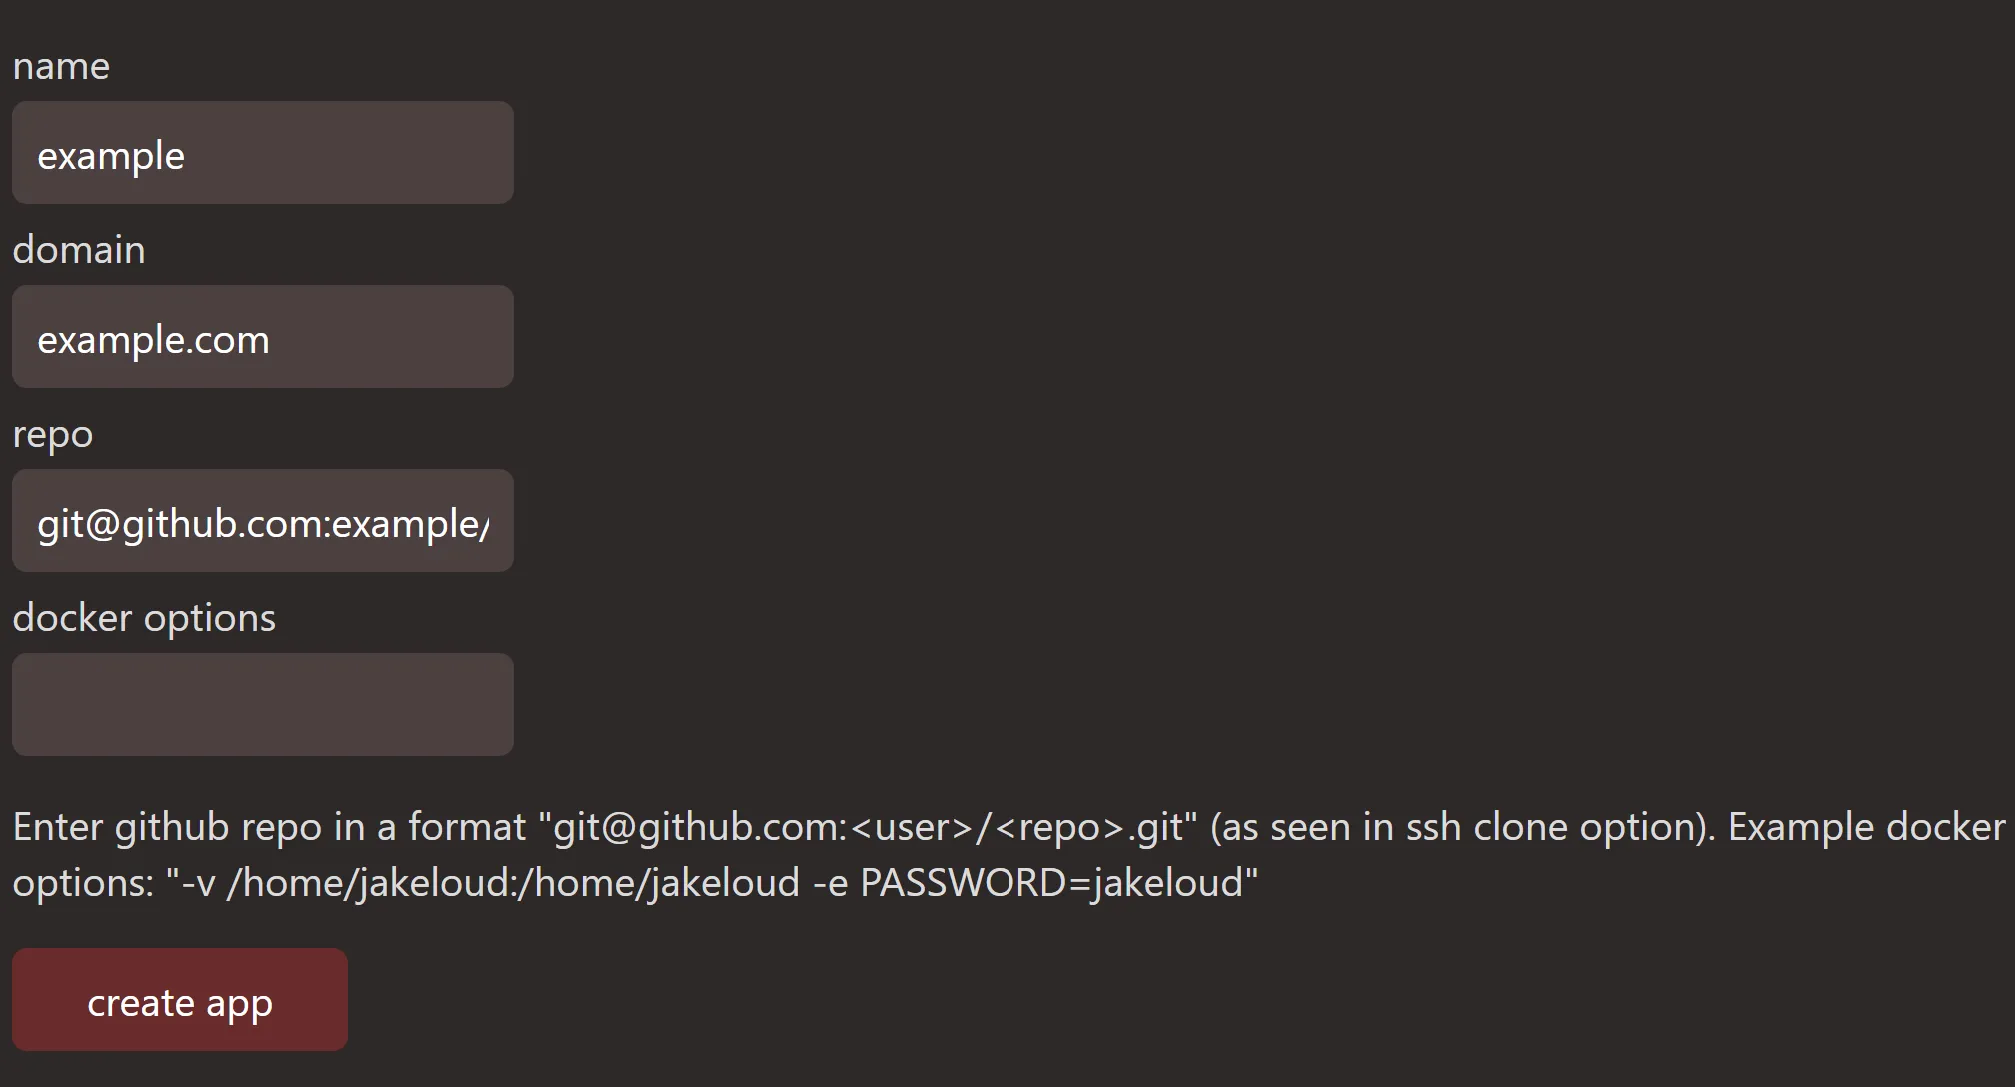Click the "repo" field label
Image resolution: width=2015 pixels, height=1087 pixels.
pos(53,434)
